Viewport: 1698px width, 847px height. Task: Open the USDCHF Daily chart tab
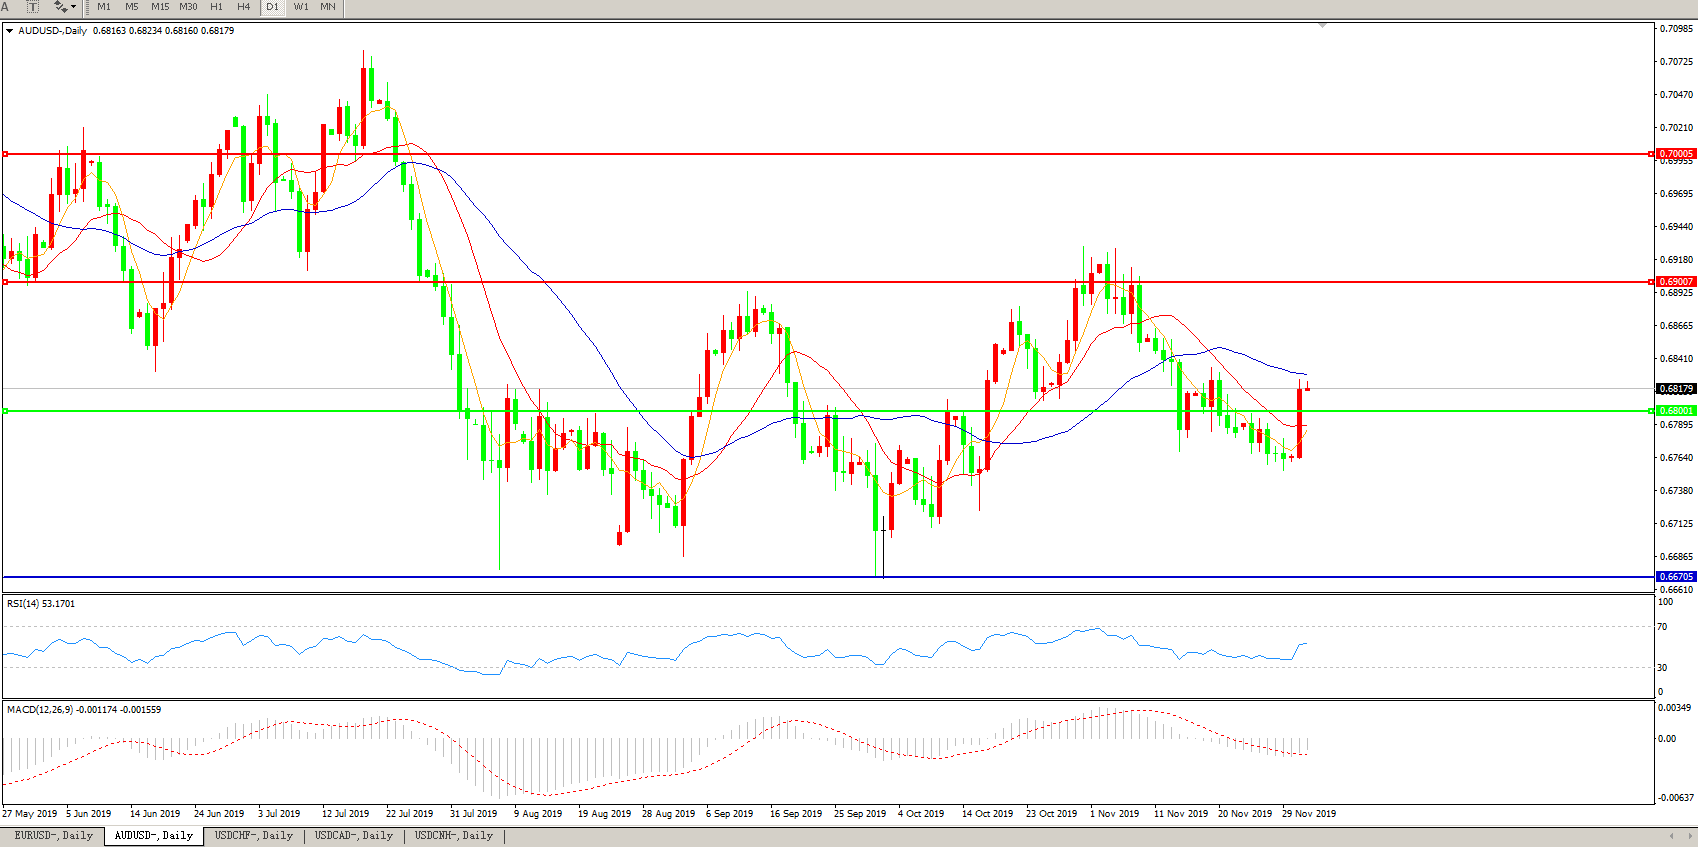pos(253,836)
